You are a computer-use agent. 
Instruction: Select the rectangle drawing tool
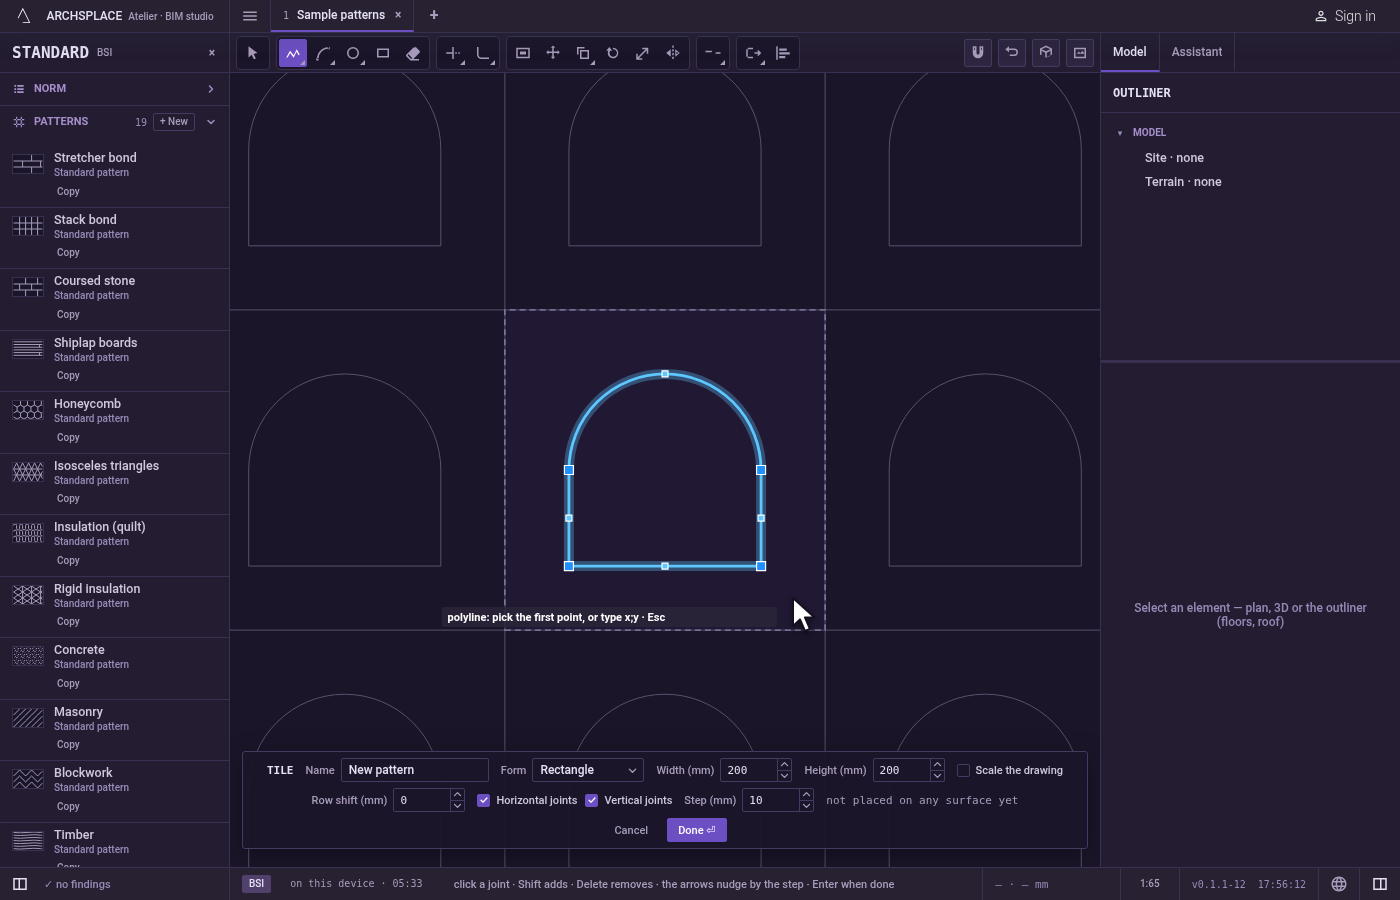[x=383, y=53]
